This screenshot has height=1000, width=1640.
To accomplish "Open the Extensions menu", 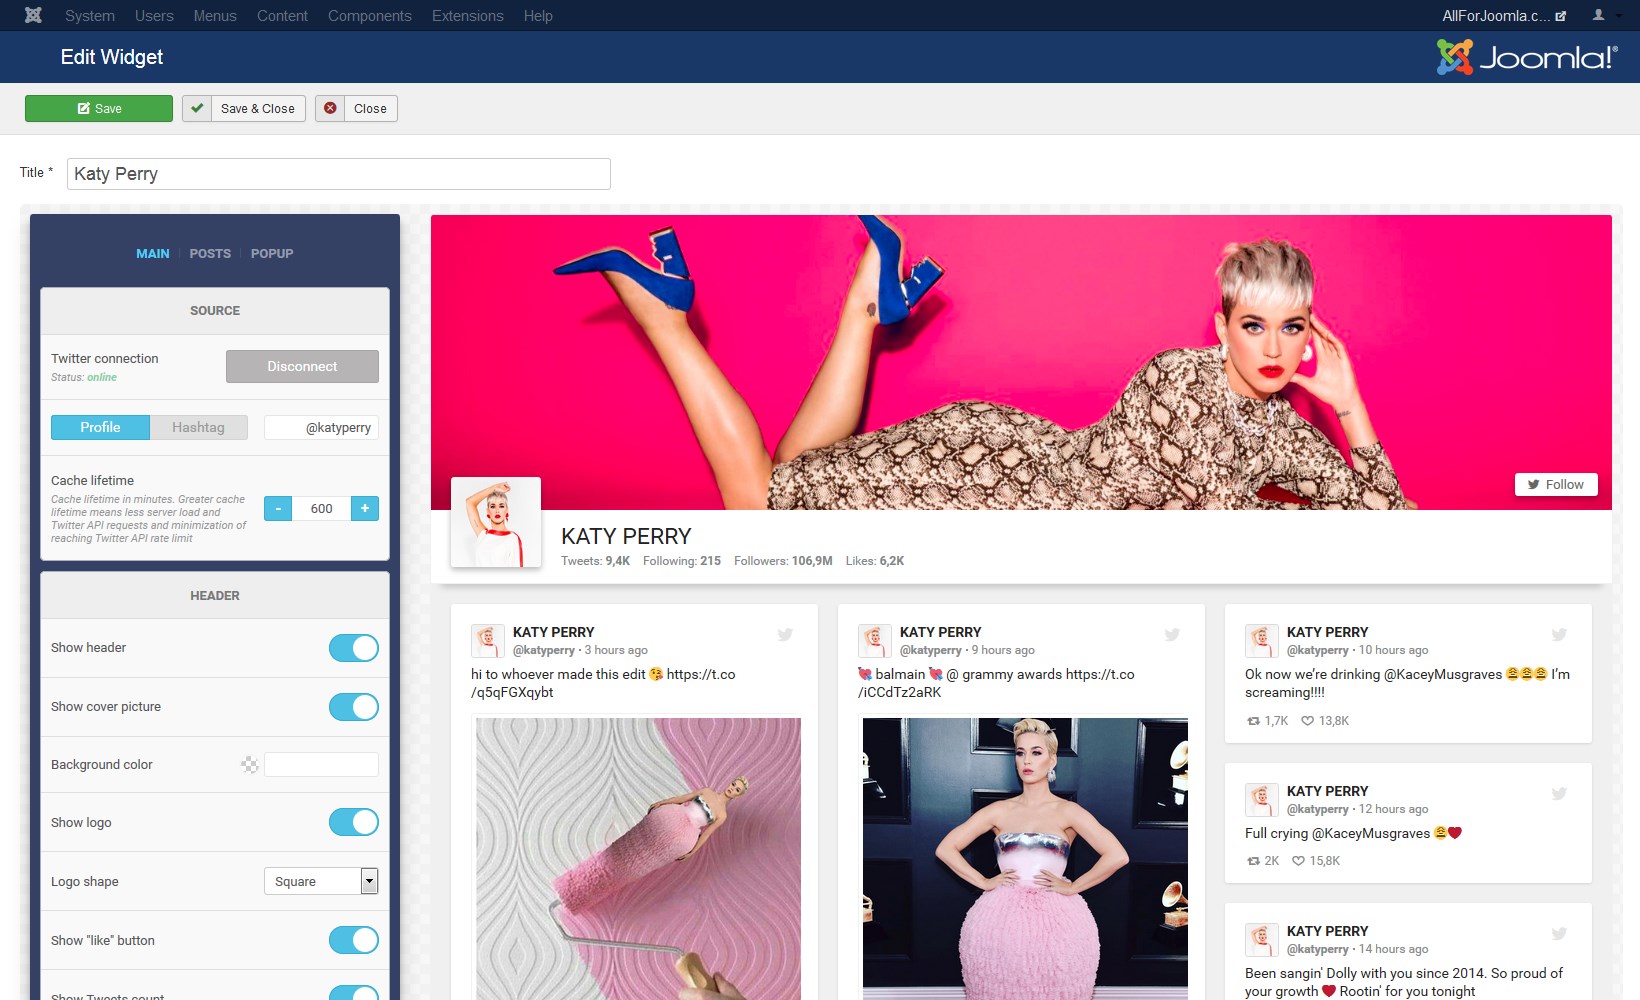I will pyautogui.click(x=467, y=16).
